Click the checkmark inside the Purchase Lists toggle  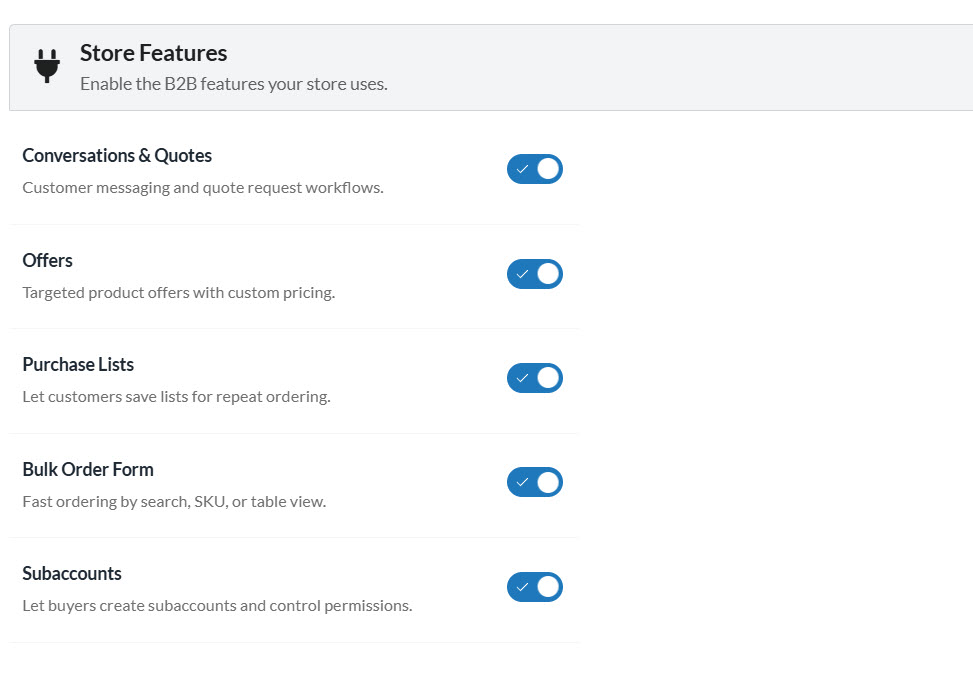point(524,377)
